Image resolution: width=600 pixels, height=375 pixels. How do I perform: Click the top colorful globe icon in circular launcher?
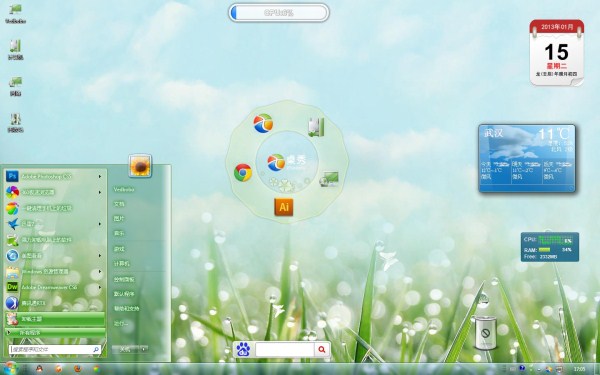pos(263,124)
